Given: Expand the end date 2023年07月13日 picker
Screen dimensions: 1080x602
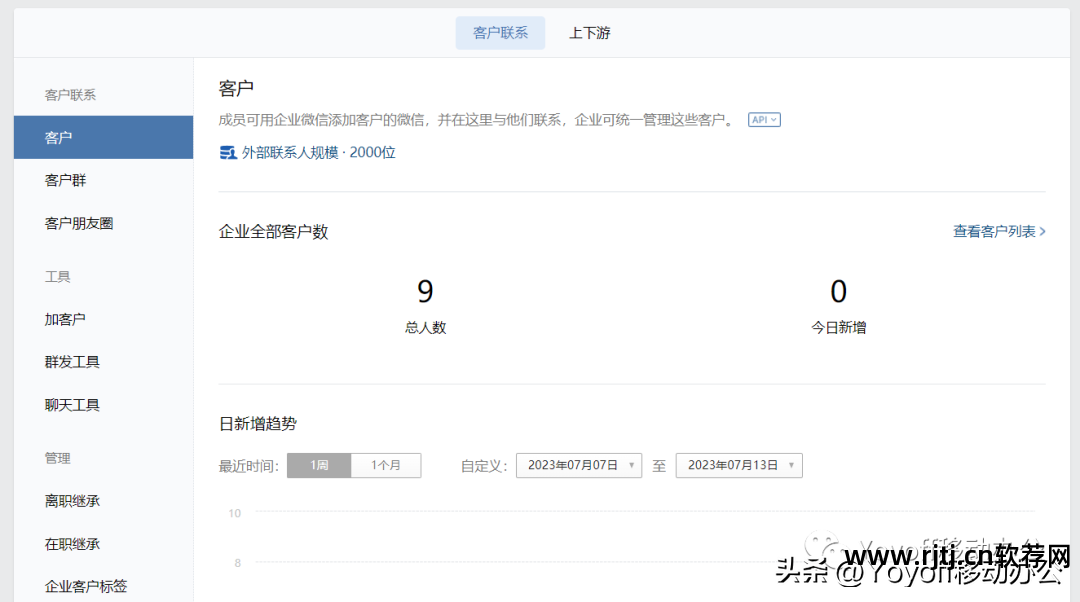Looking at the screenshot, I should click(738, 465).
